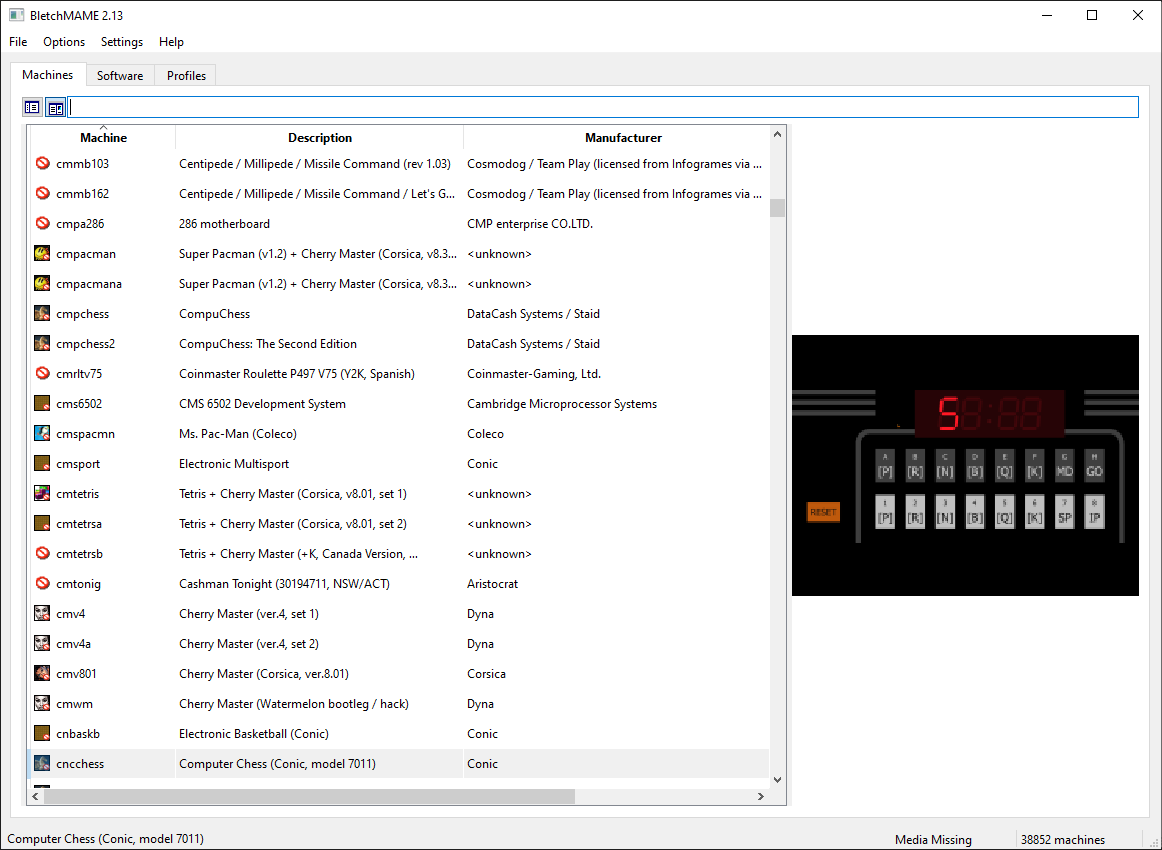Viewport: 1162px width, 850px height.
Task: Select the Machines tab
Action: point(47,75)
